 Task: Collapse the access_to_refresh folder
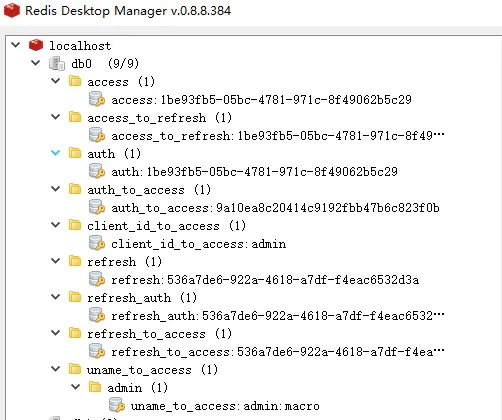pyautogui.click(x=56, y=117)
